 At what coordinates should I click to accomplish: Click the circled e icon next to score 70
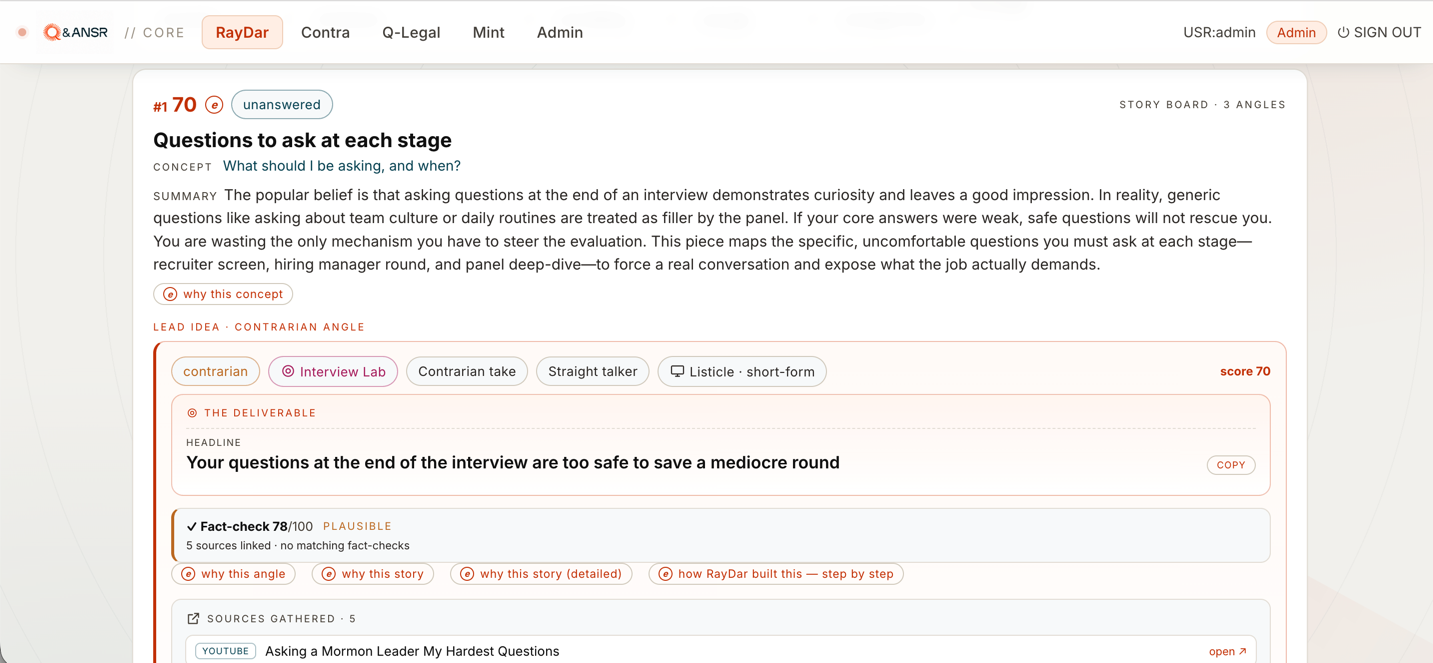coord(214,105)
